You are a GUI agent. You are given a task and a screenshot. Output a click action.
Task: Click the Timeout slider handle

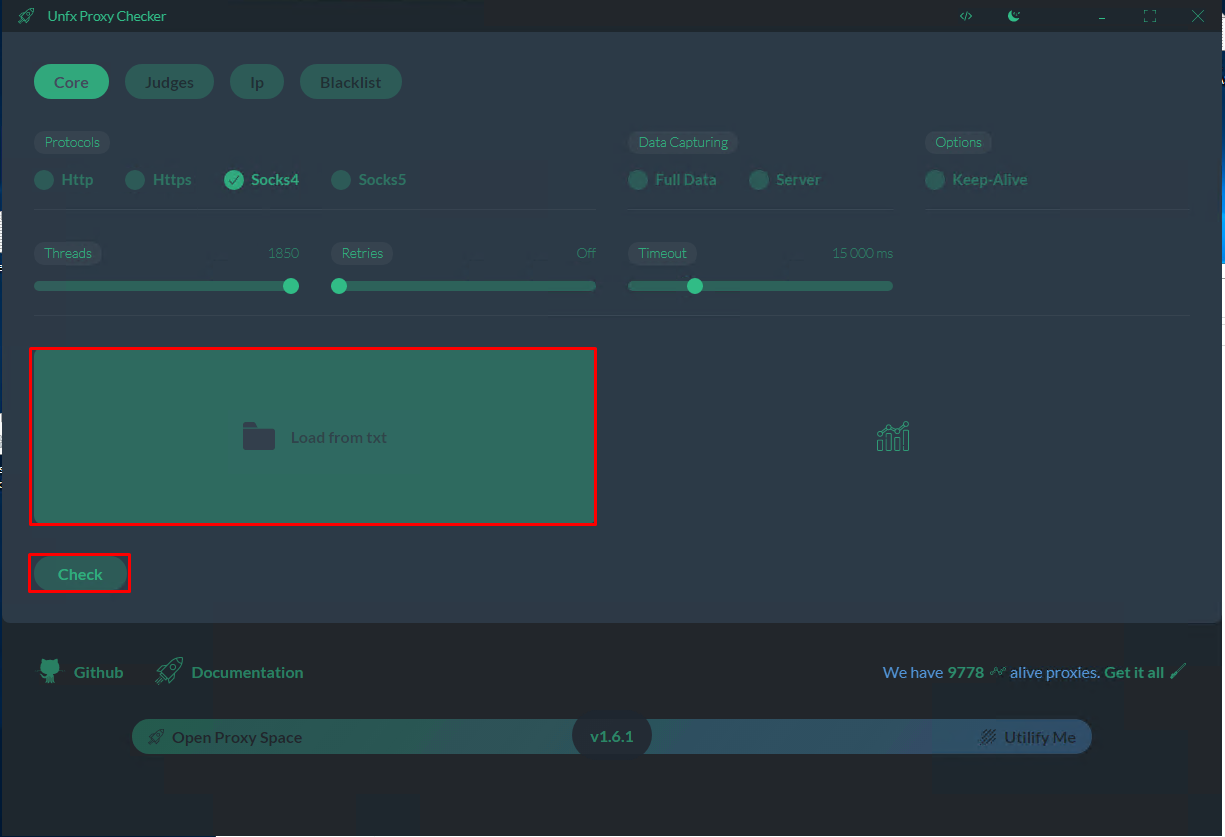[x=695, y=286]
